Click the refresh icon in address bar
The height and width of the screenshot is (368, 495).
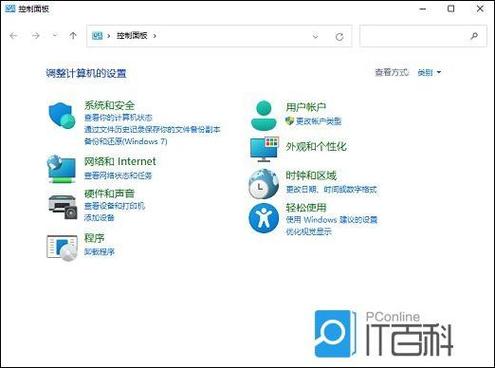[x=339, y=36]
